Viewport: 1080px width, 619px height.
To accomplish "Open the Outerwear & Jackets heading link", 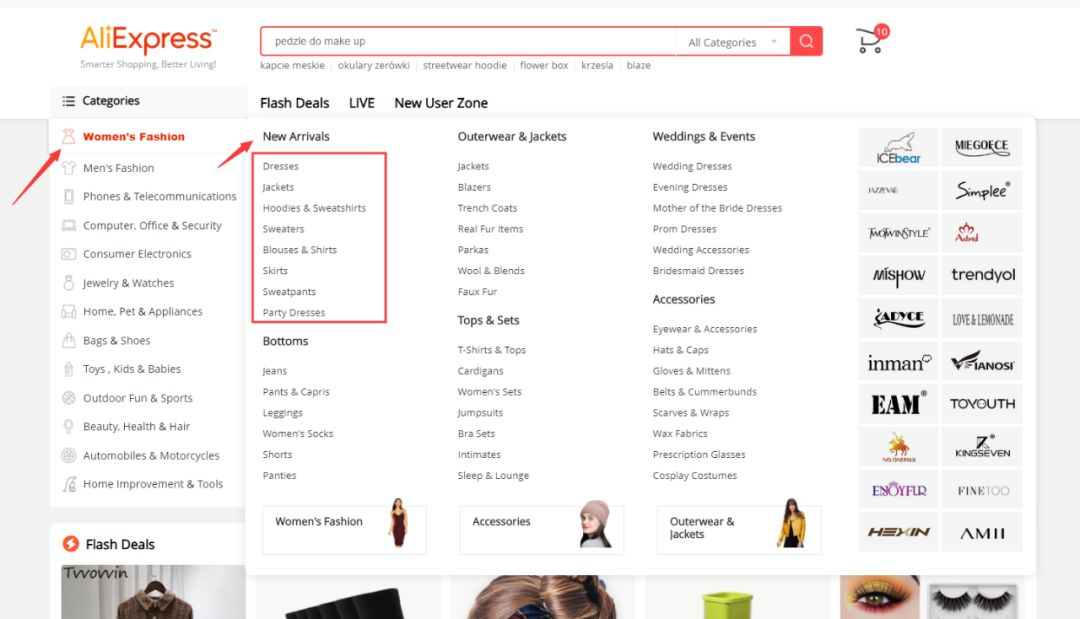I will [x=512, y=136].
